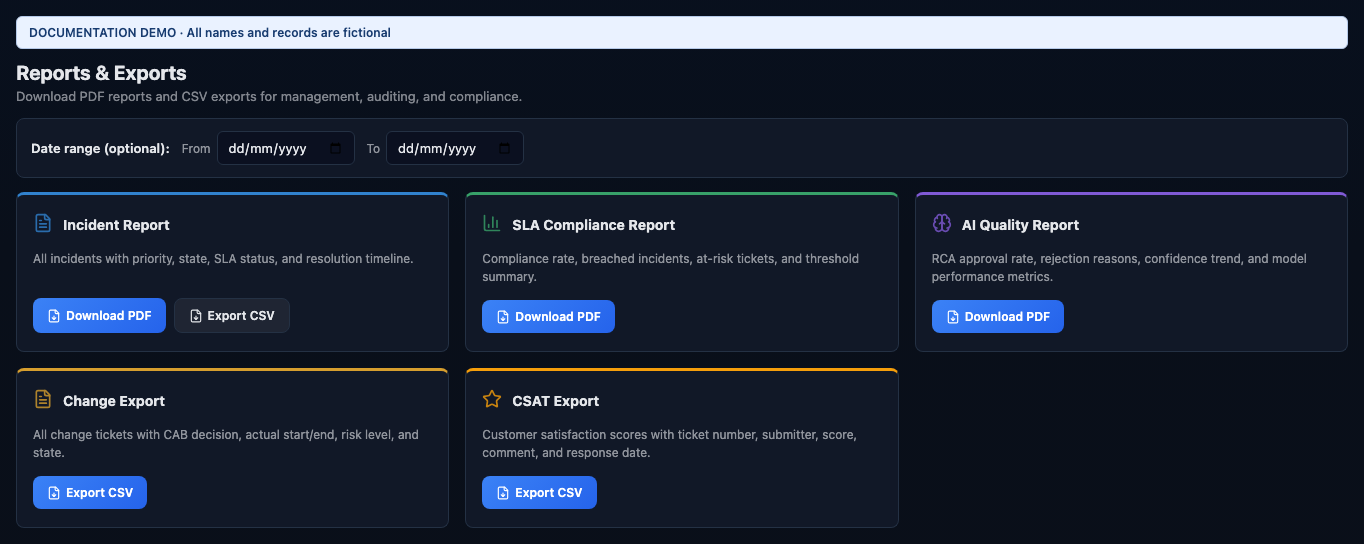Click the Change Export card title
Image resolution: width=1364 pixels, height=544 pixels.
[114, 401]
